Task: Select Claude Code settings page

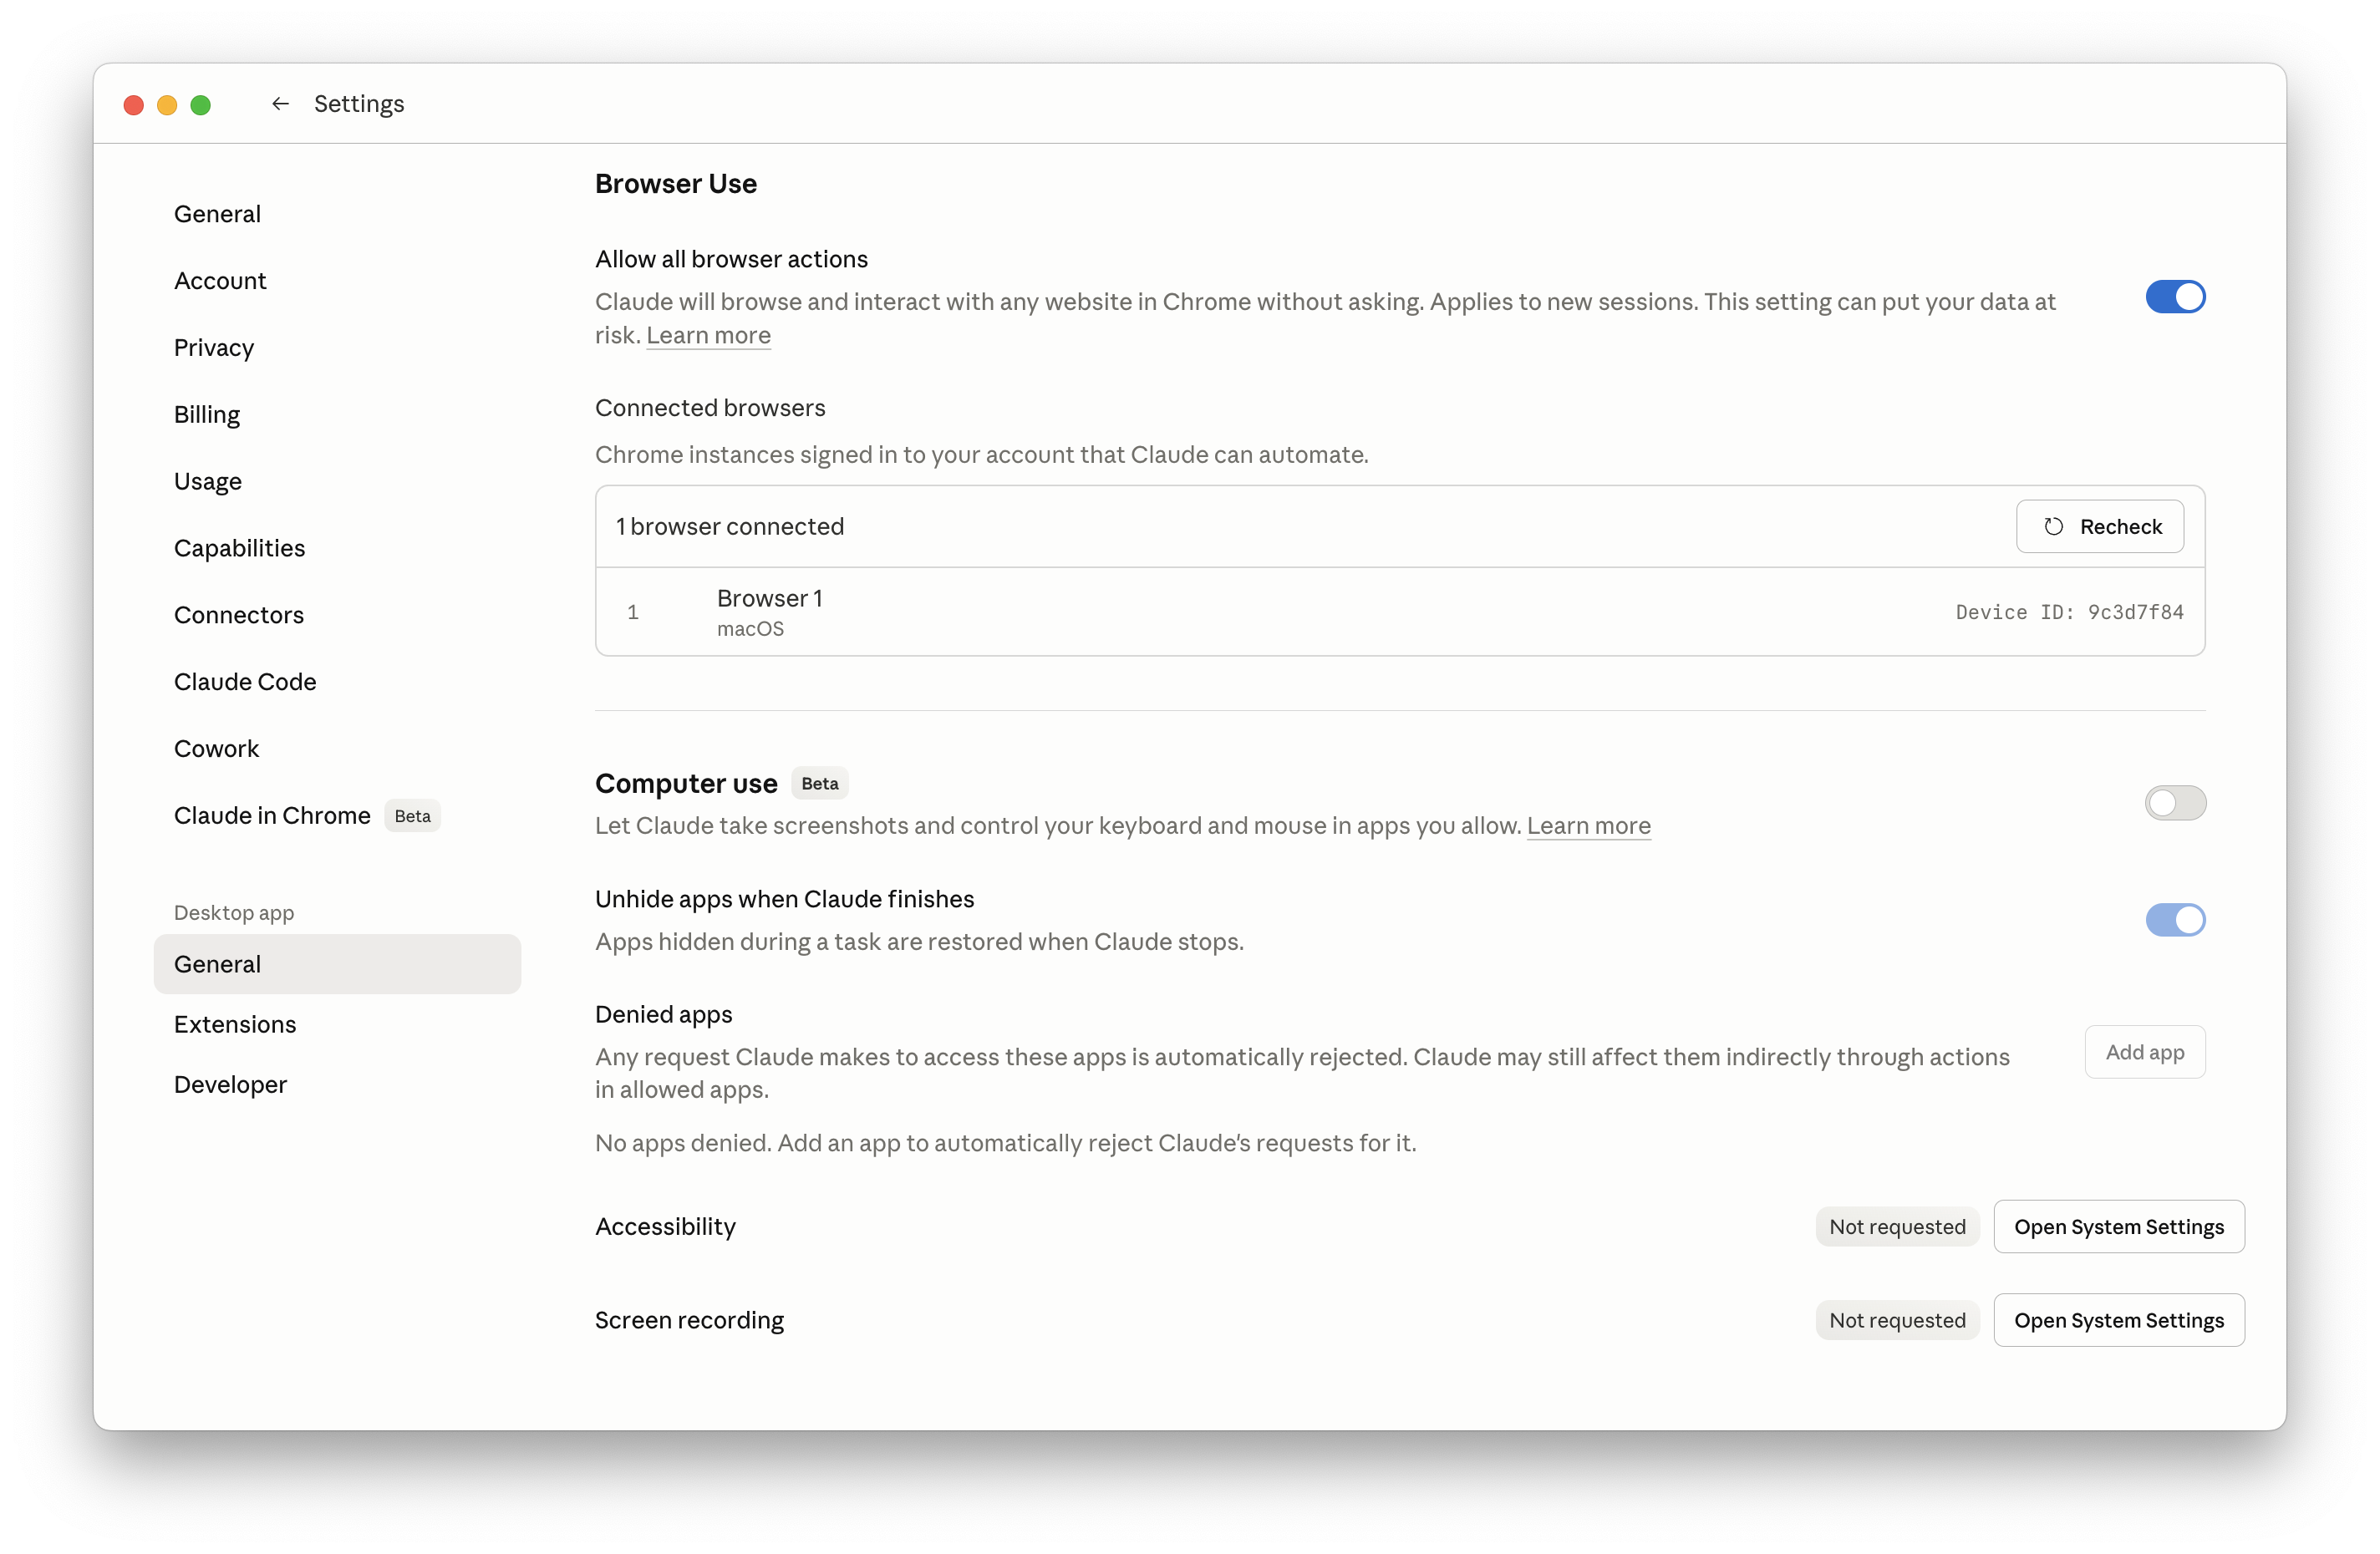Action: point(245,682)
